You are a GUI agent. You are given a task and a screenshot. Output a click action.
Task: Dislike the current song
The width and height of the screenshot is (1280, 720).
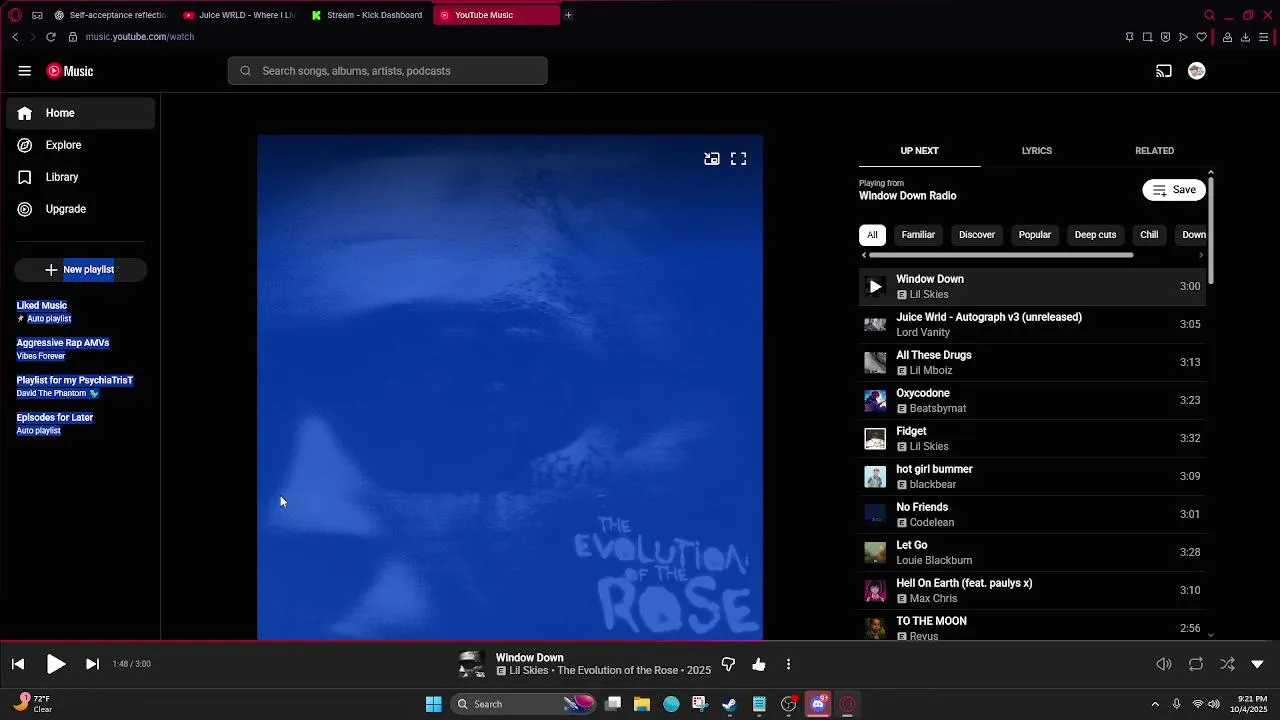[728, 664]
